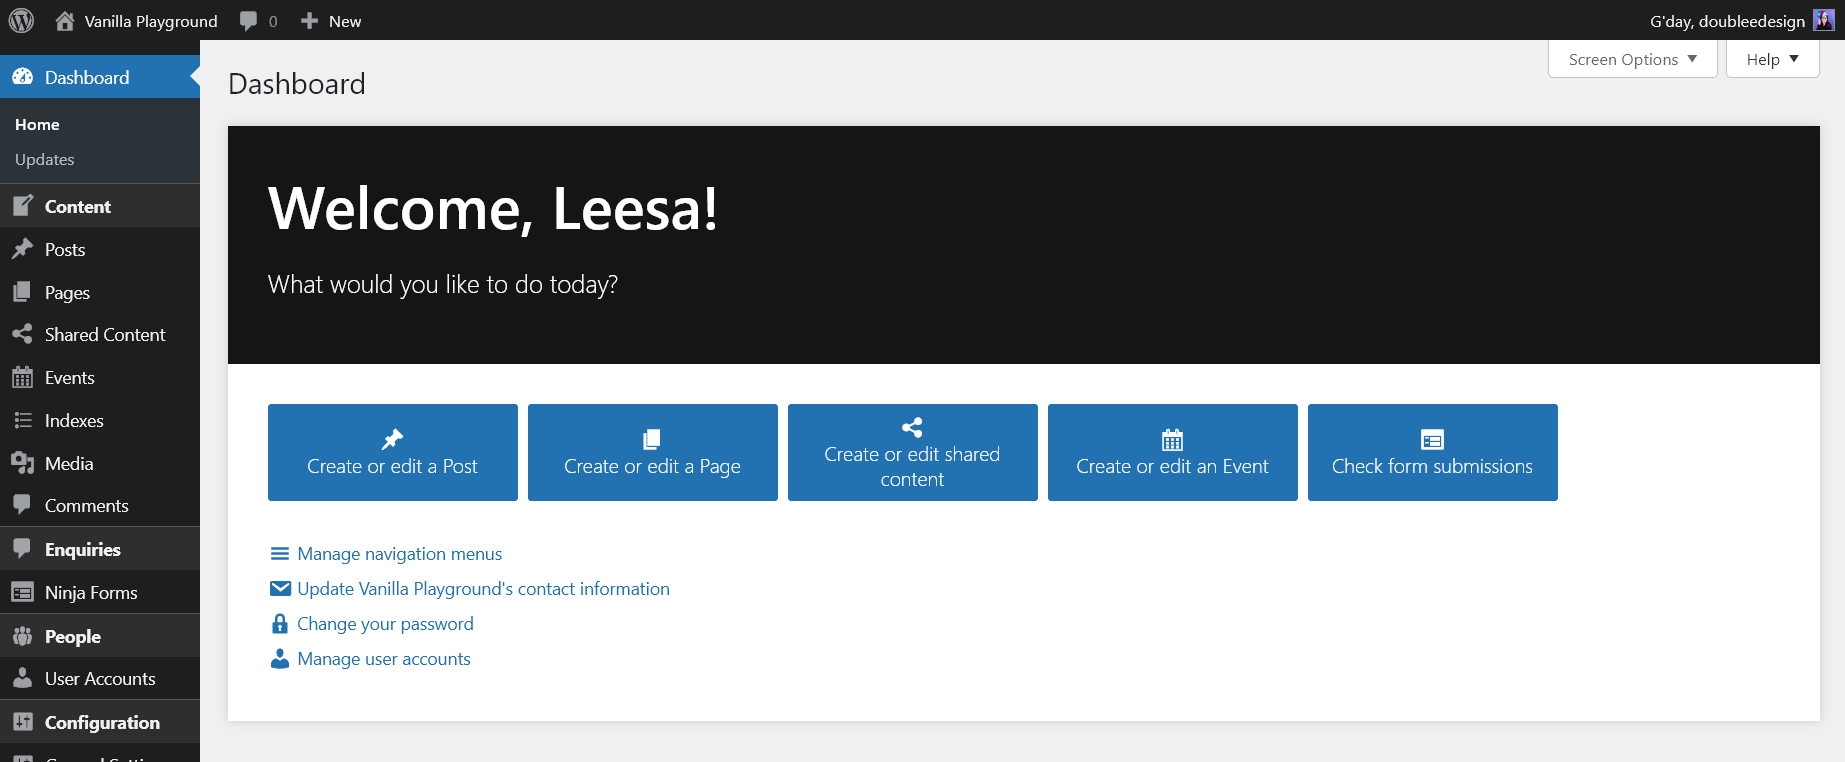Click Create or edit a Post button
This screenshot has height=762, width=1845.
pos(392,453)
